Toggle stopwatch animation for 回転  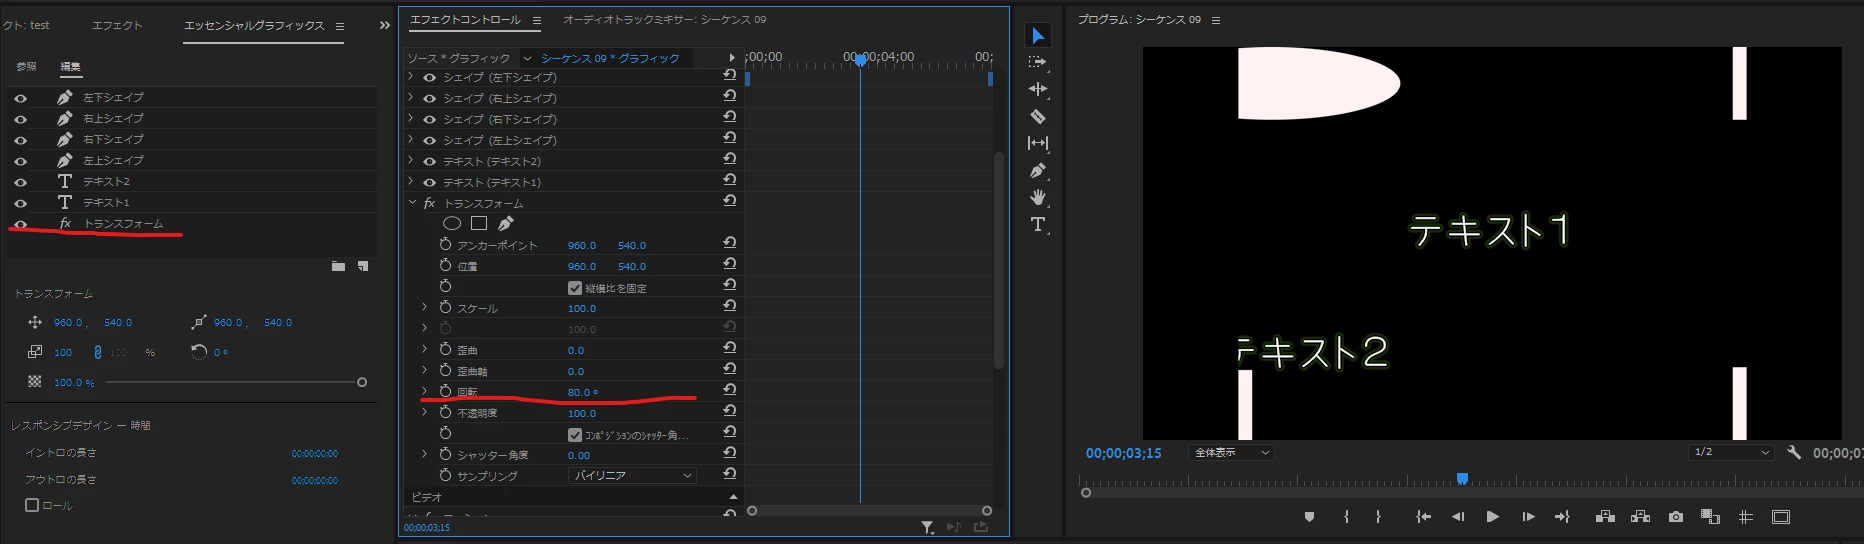[445, 391]
